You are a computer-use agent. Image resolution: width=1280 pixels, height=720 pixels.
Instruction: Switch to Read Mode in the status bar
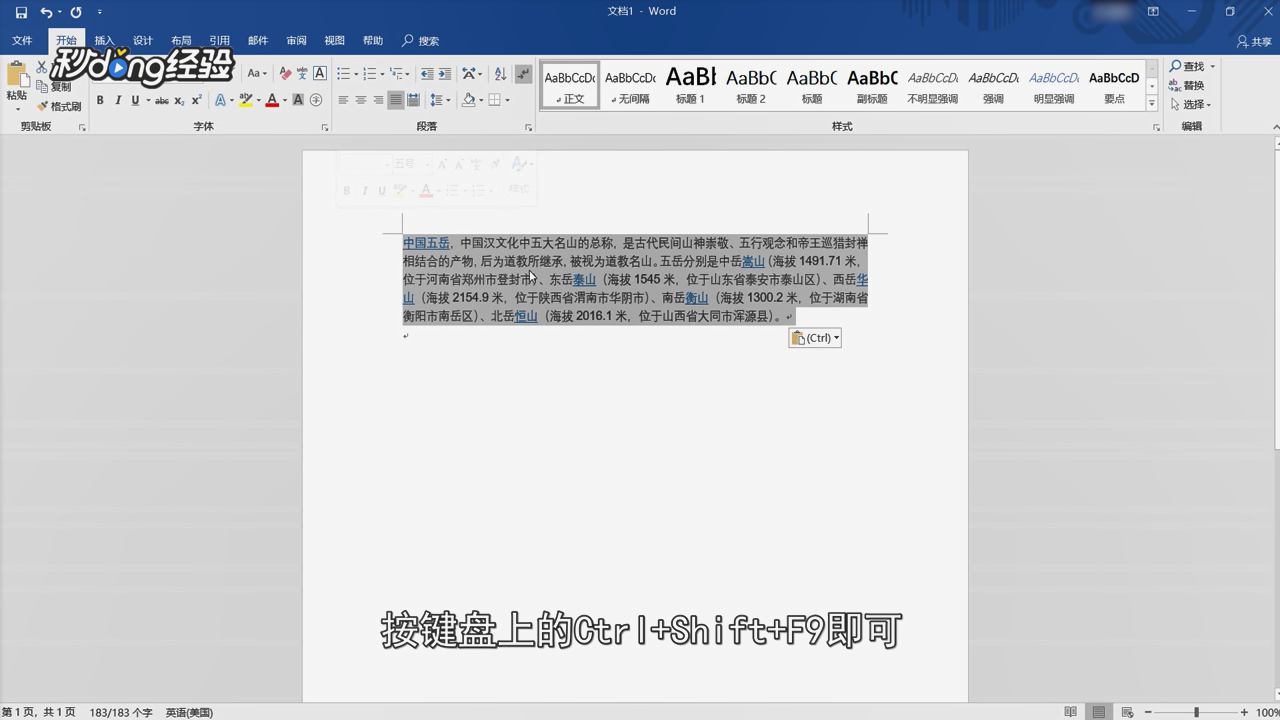(x=1071, y=712)
